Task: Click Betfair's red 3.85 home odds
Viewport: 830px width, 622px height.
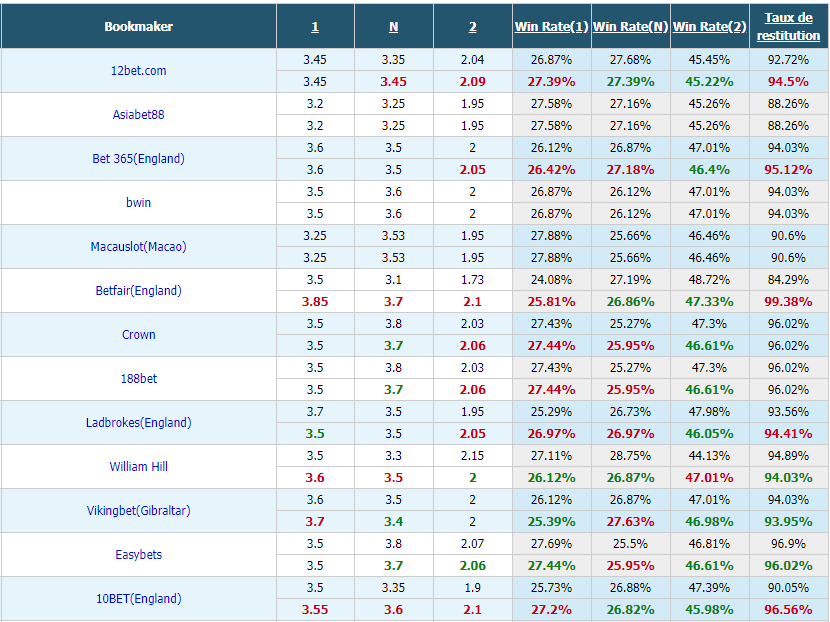Action: [315, 301]
